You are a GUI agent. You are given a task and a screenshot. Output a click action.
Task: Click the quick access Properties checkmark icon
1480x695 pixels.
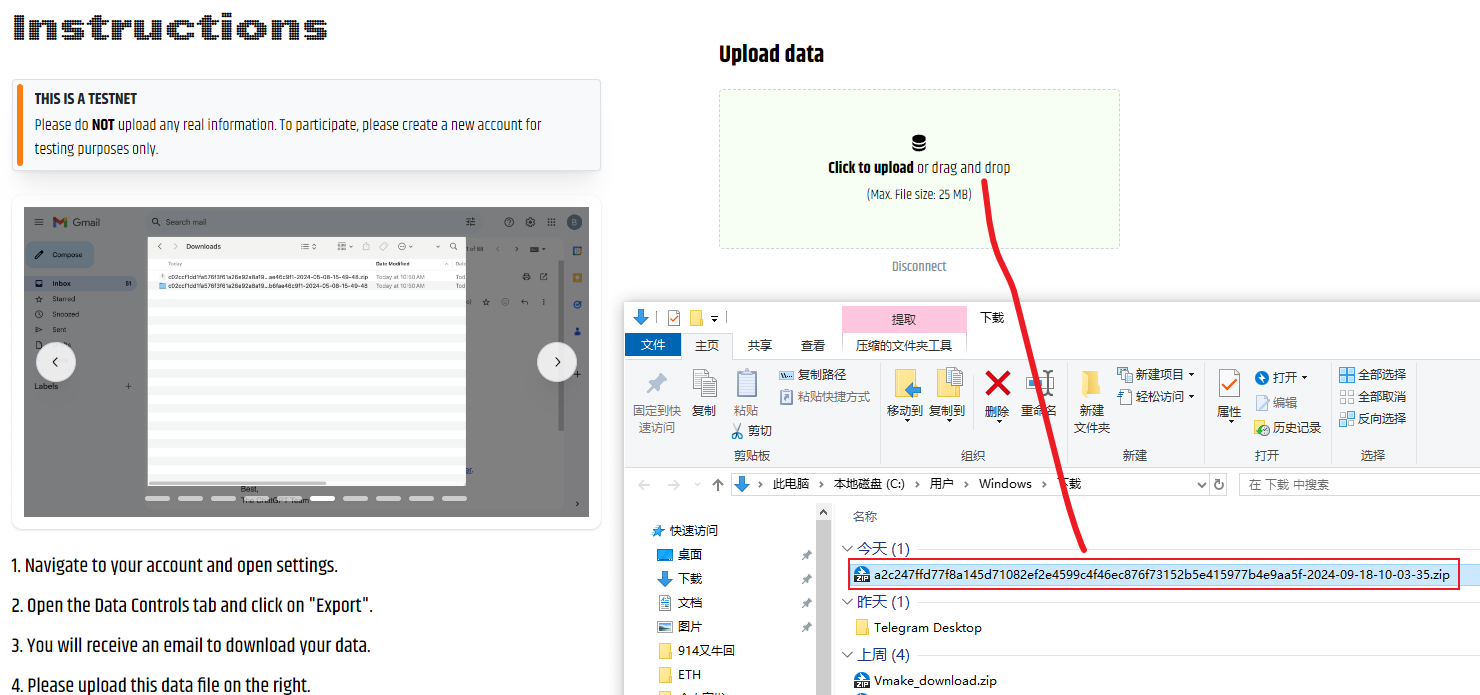(673, 318)
